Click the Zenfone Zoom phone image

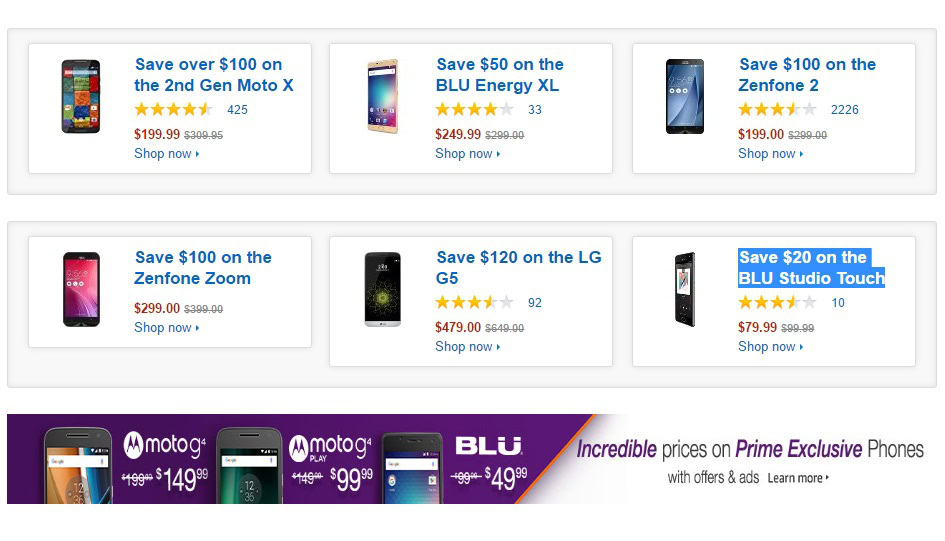tap(81, 290)
